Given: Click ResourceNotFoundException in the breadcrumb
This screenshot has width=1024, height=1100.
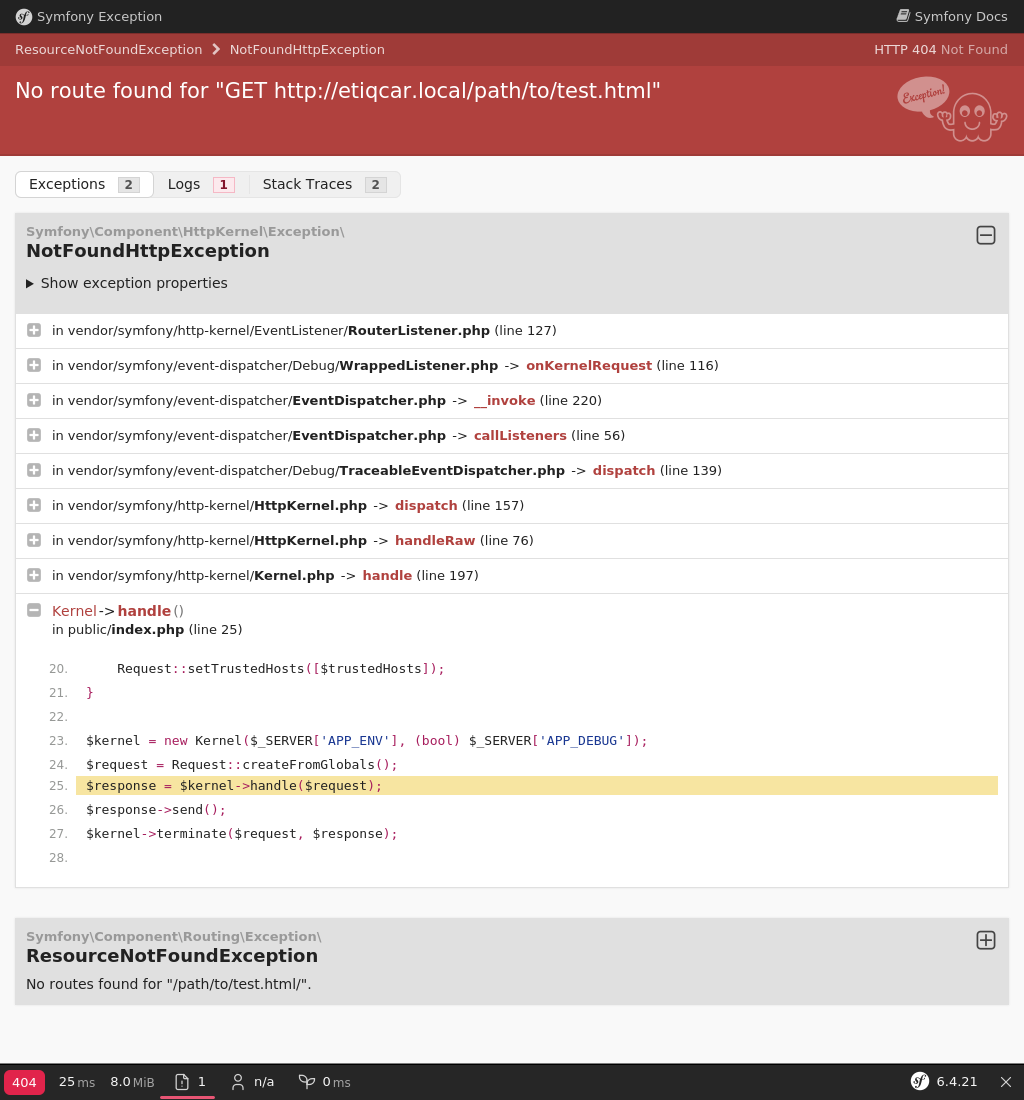Looking at the screenshot, I should click(109, 50).
